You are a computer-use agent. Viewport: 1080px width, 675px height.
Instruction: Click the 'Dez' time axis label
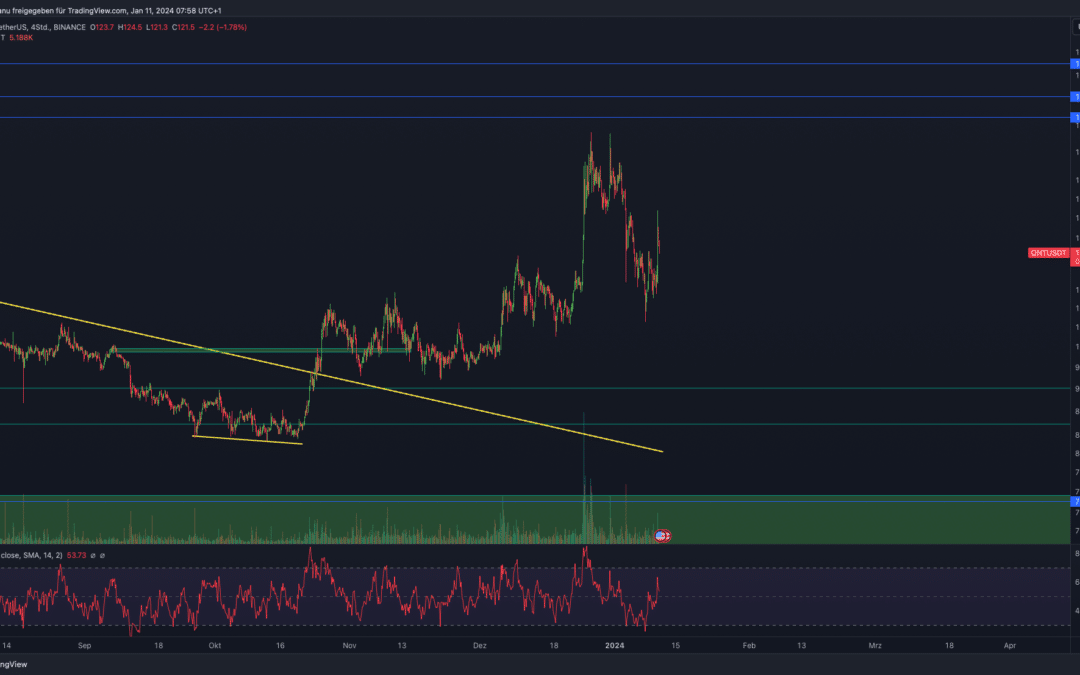pyautogui.click(x=479, y=646)
